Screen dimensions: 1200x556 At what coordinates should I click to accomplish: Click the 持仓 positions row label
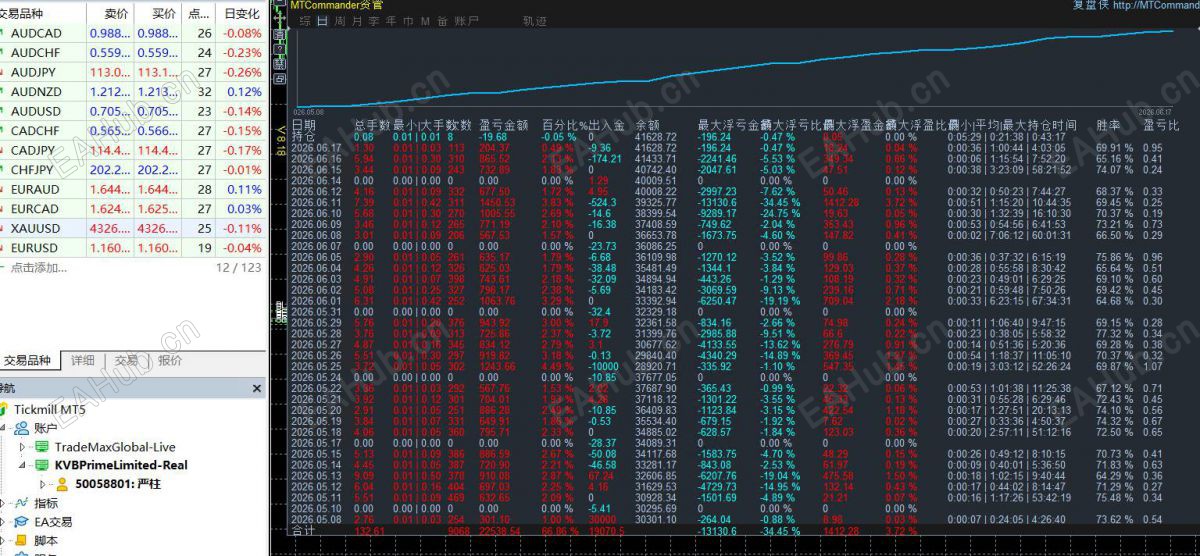pyautogui.click(x=304, y=136)
